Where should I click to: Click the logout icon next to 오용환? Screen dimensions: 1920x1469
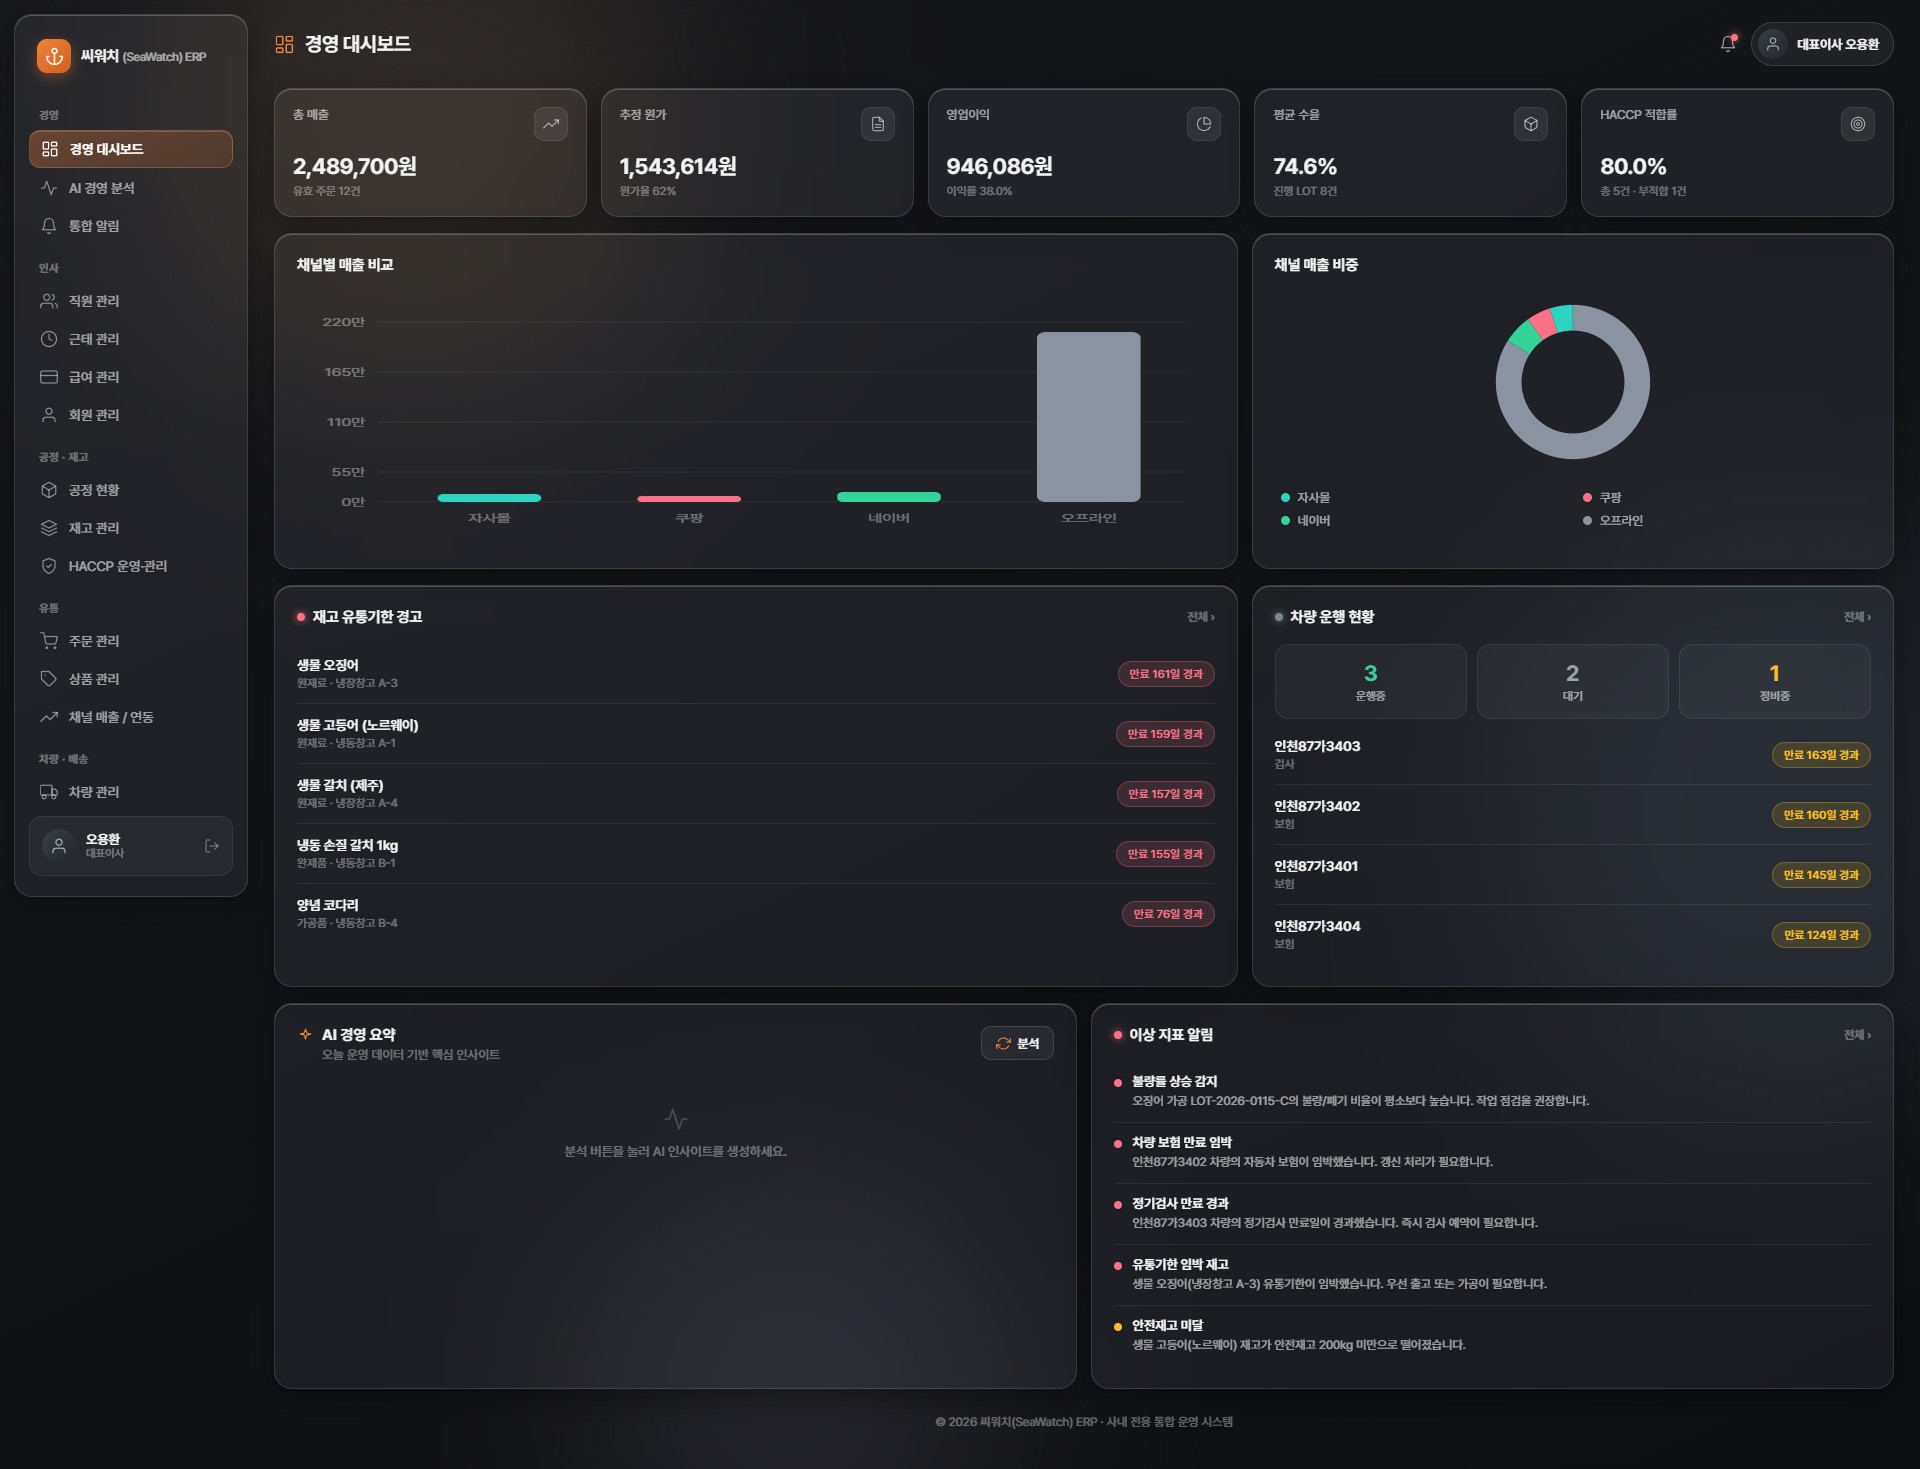pos(212,846)
